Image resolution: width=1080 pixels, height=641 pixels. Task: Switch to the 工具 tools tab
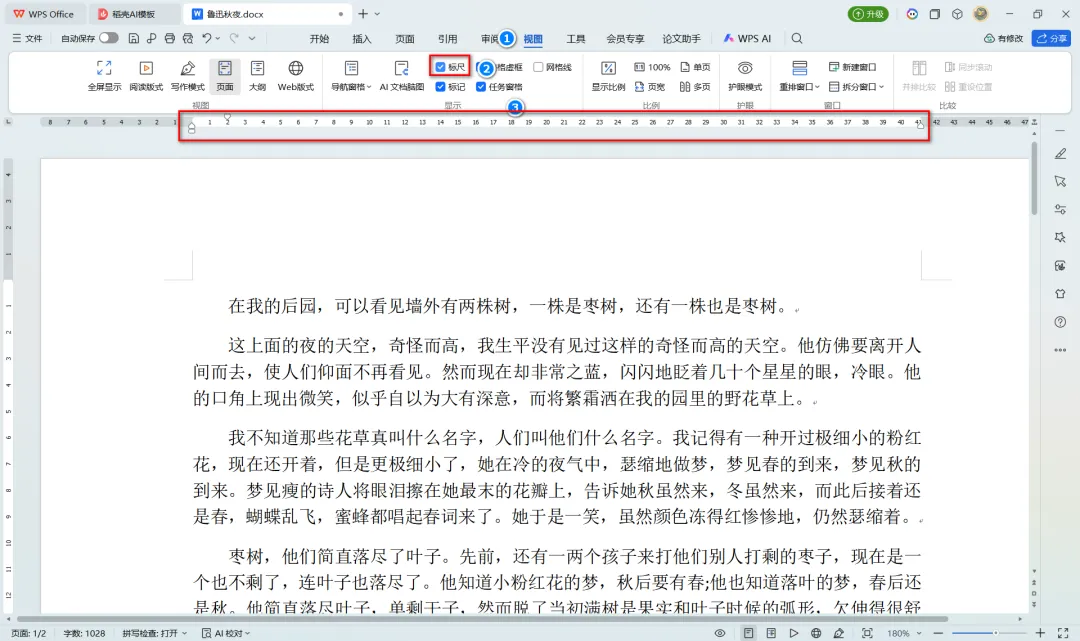click(x=576, y=39)
